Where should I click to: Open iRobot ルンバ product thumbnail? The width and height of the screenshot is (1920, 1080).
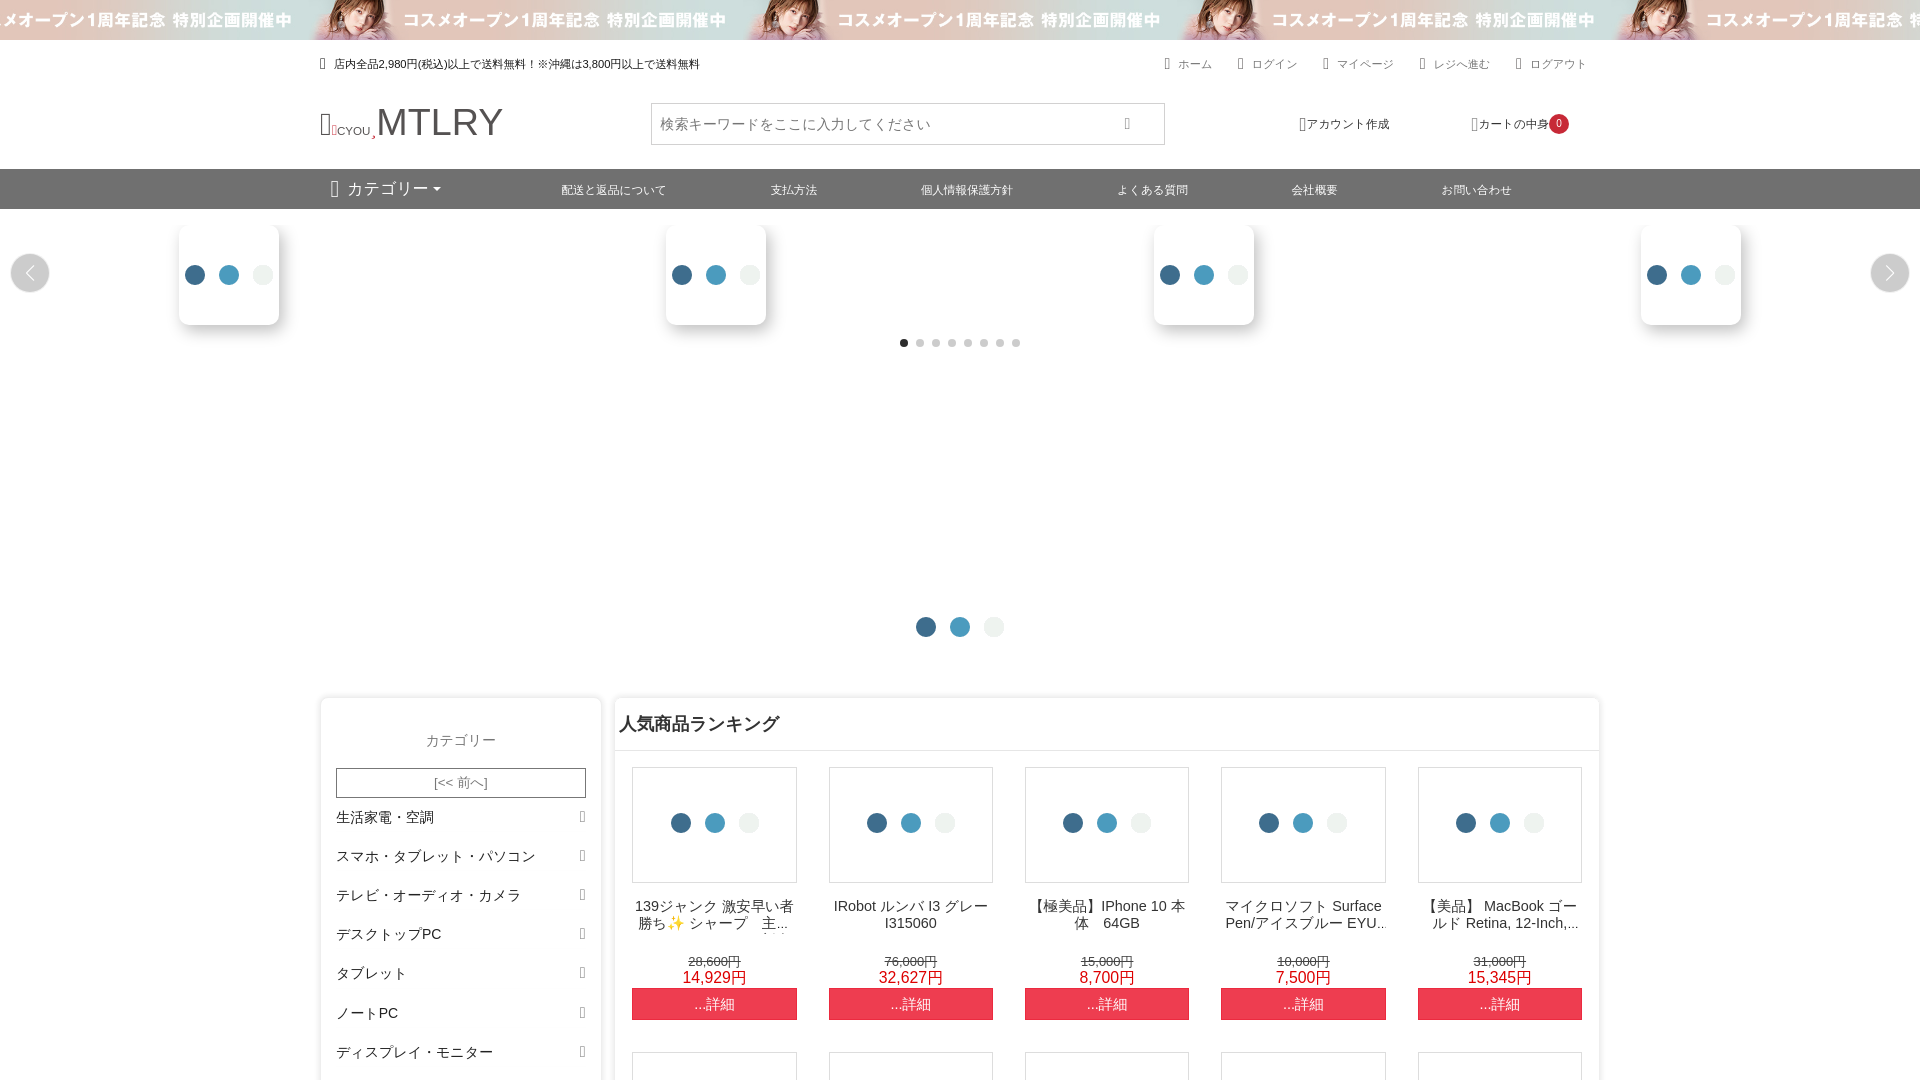tap(911, 825)
